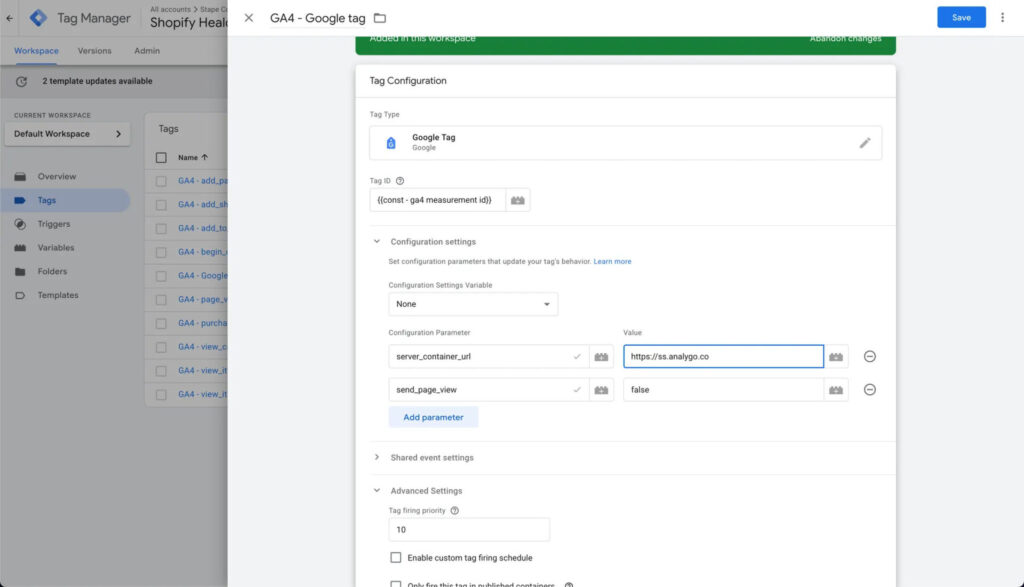Open the Configuration Settings Variable dropdown
The image size is (1024, 587).
tap(473, 304)
